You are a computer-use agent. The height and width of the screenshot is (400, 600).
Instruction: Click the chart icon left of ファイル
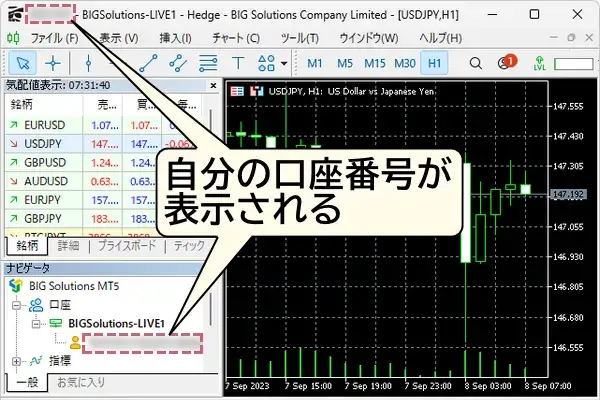point(13,38)
